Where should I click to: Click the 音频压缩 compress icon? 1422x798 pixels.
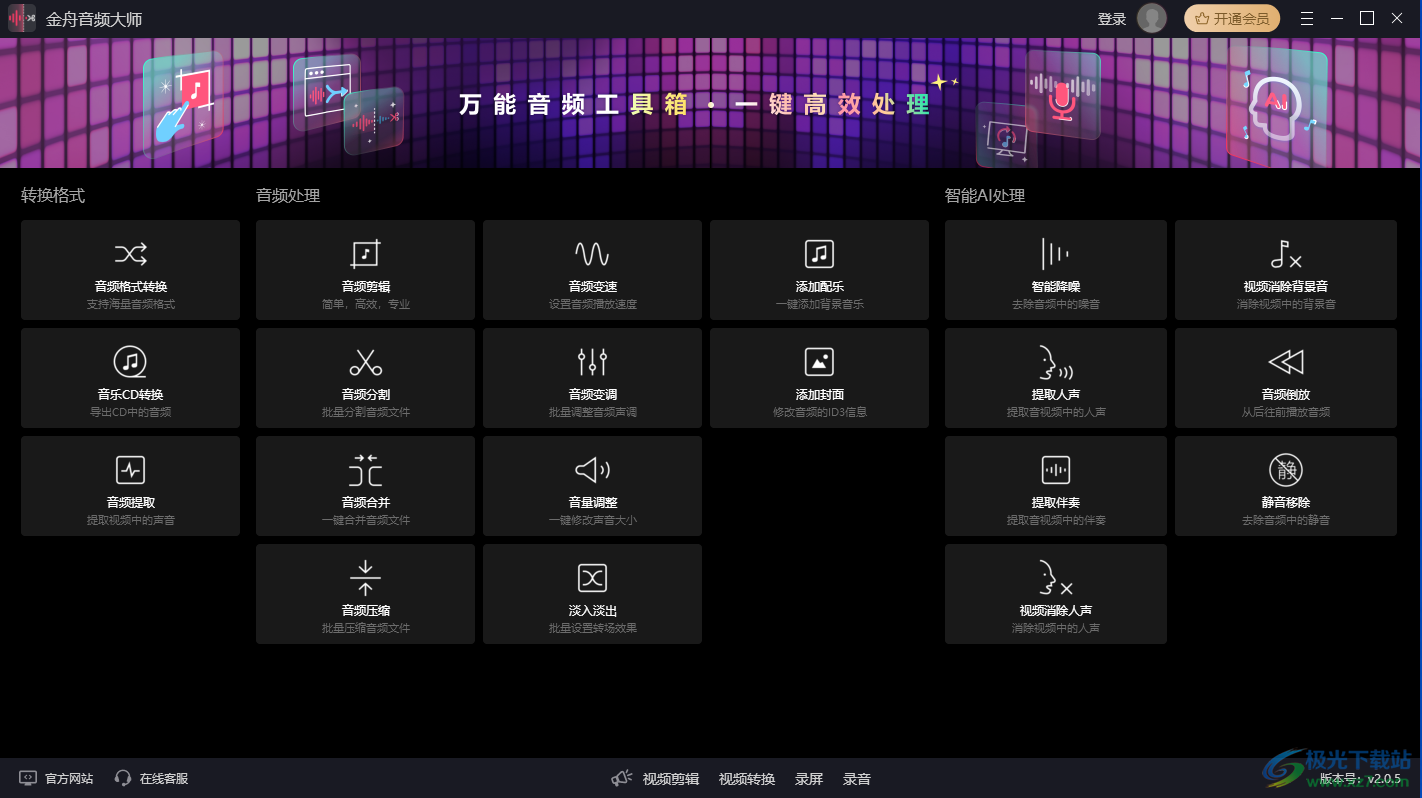[366, 577]
